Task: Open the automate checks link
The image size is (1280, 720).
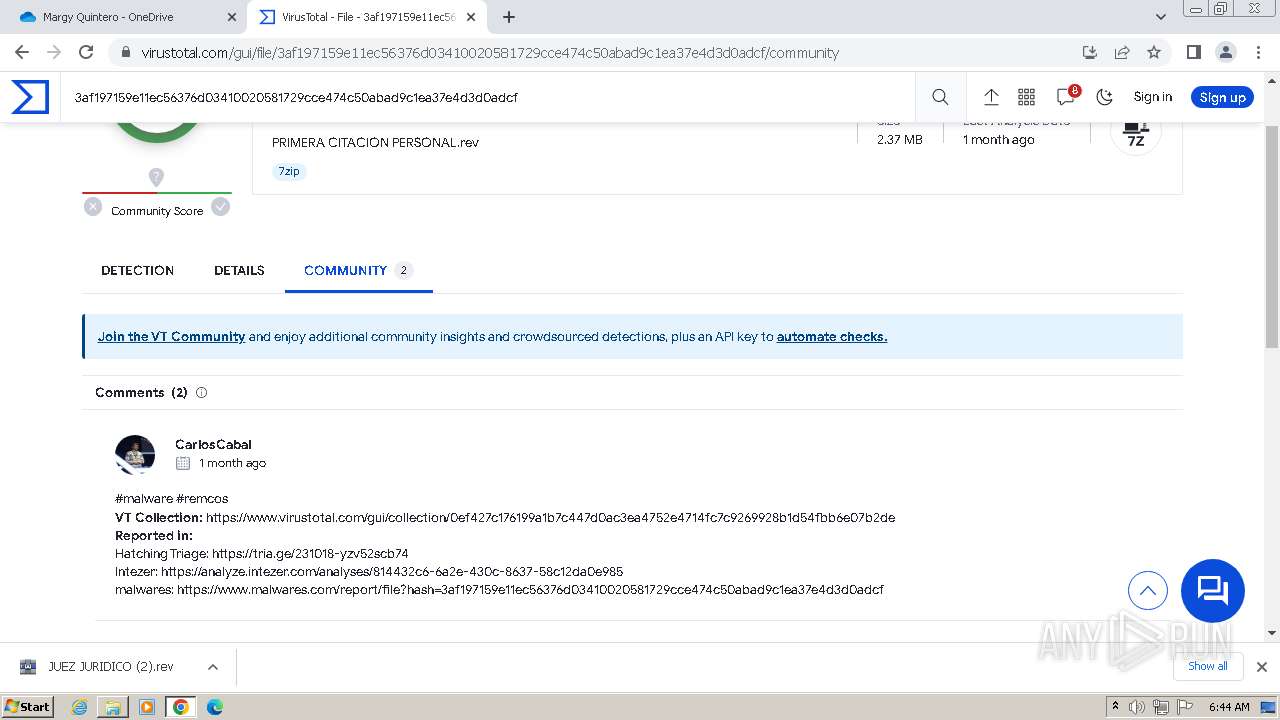Action: (x=832, y=337)
